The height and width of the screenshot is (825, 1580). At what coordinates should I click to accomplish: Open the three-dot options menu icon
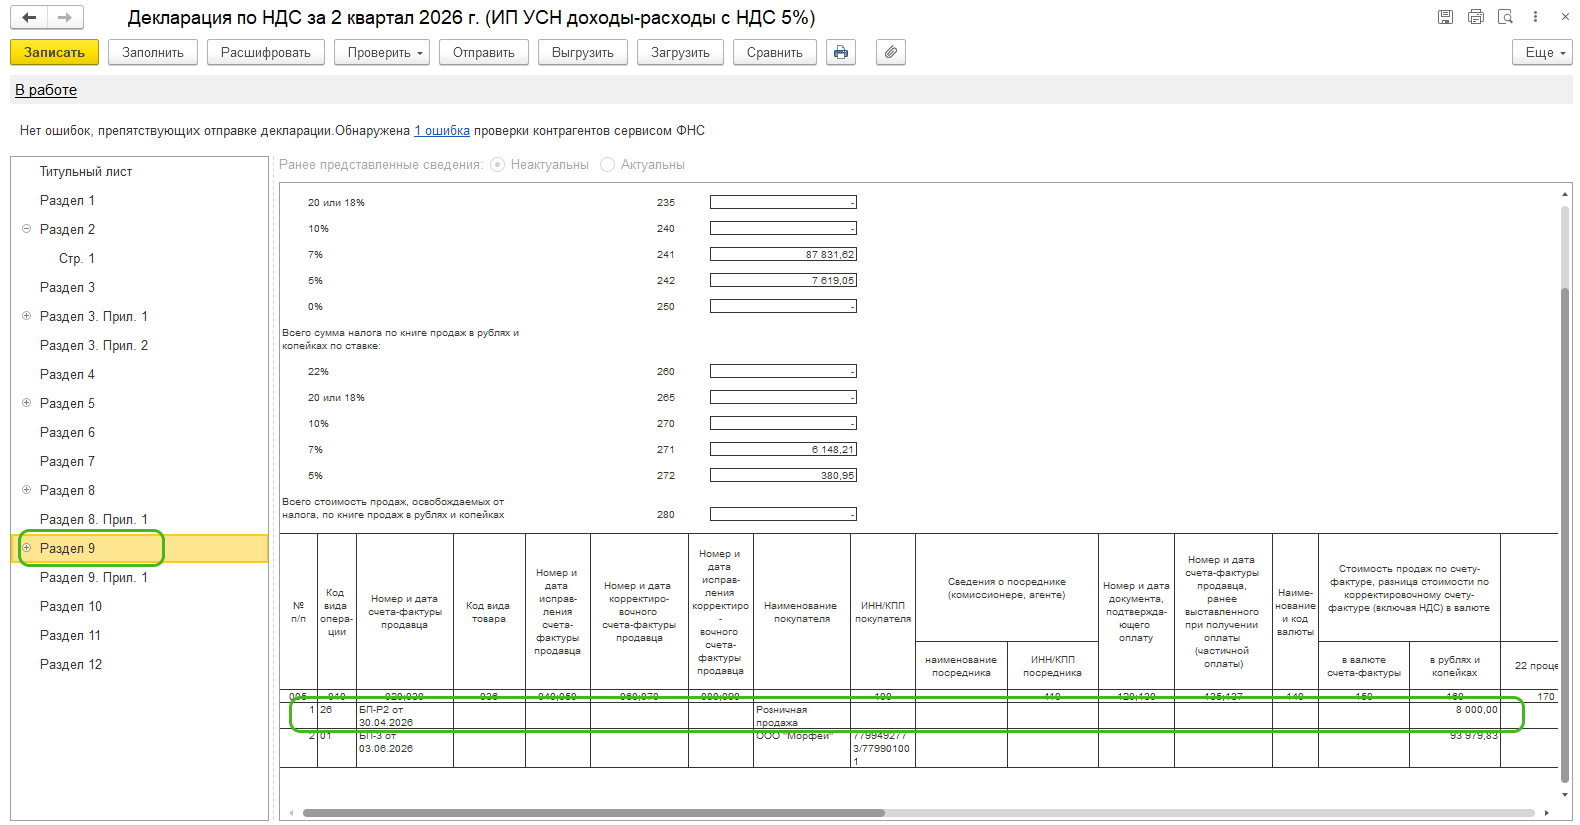1535,17
